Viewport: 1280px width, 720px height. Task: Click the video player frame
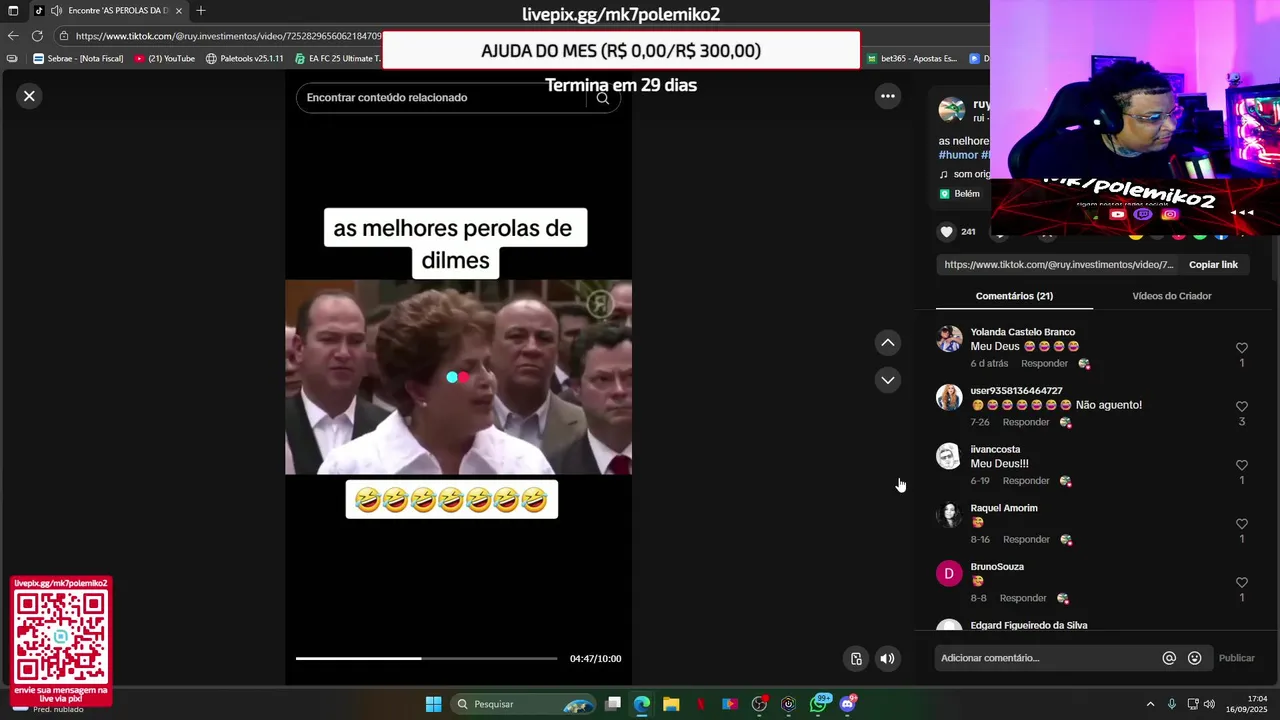tap(458, 377)
